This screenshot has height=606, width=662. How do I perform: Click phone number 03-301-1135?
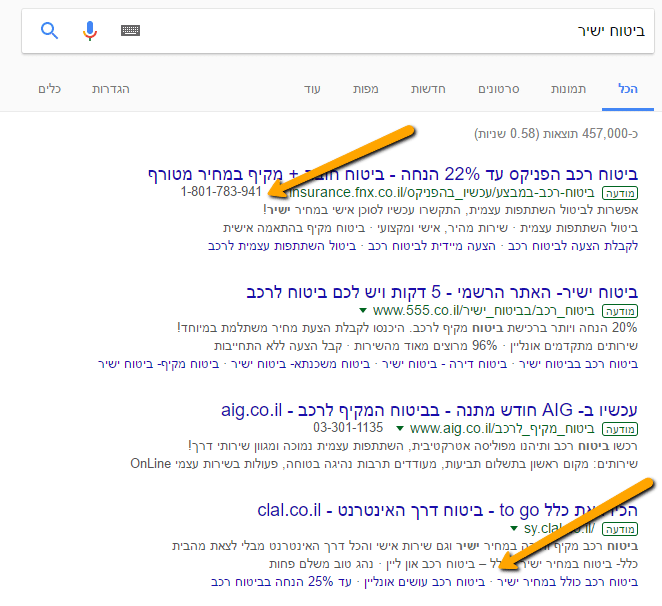click(x=348, y=427)
